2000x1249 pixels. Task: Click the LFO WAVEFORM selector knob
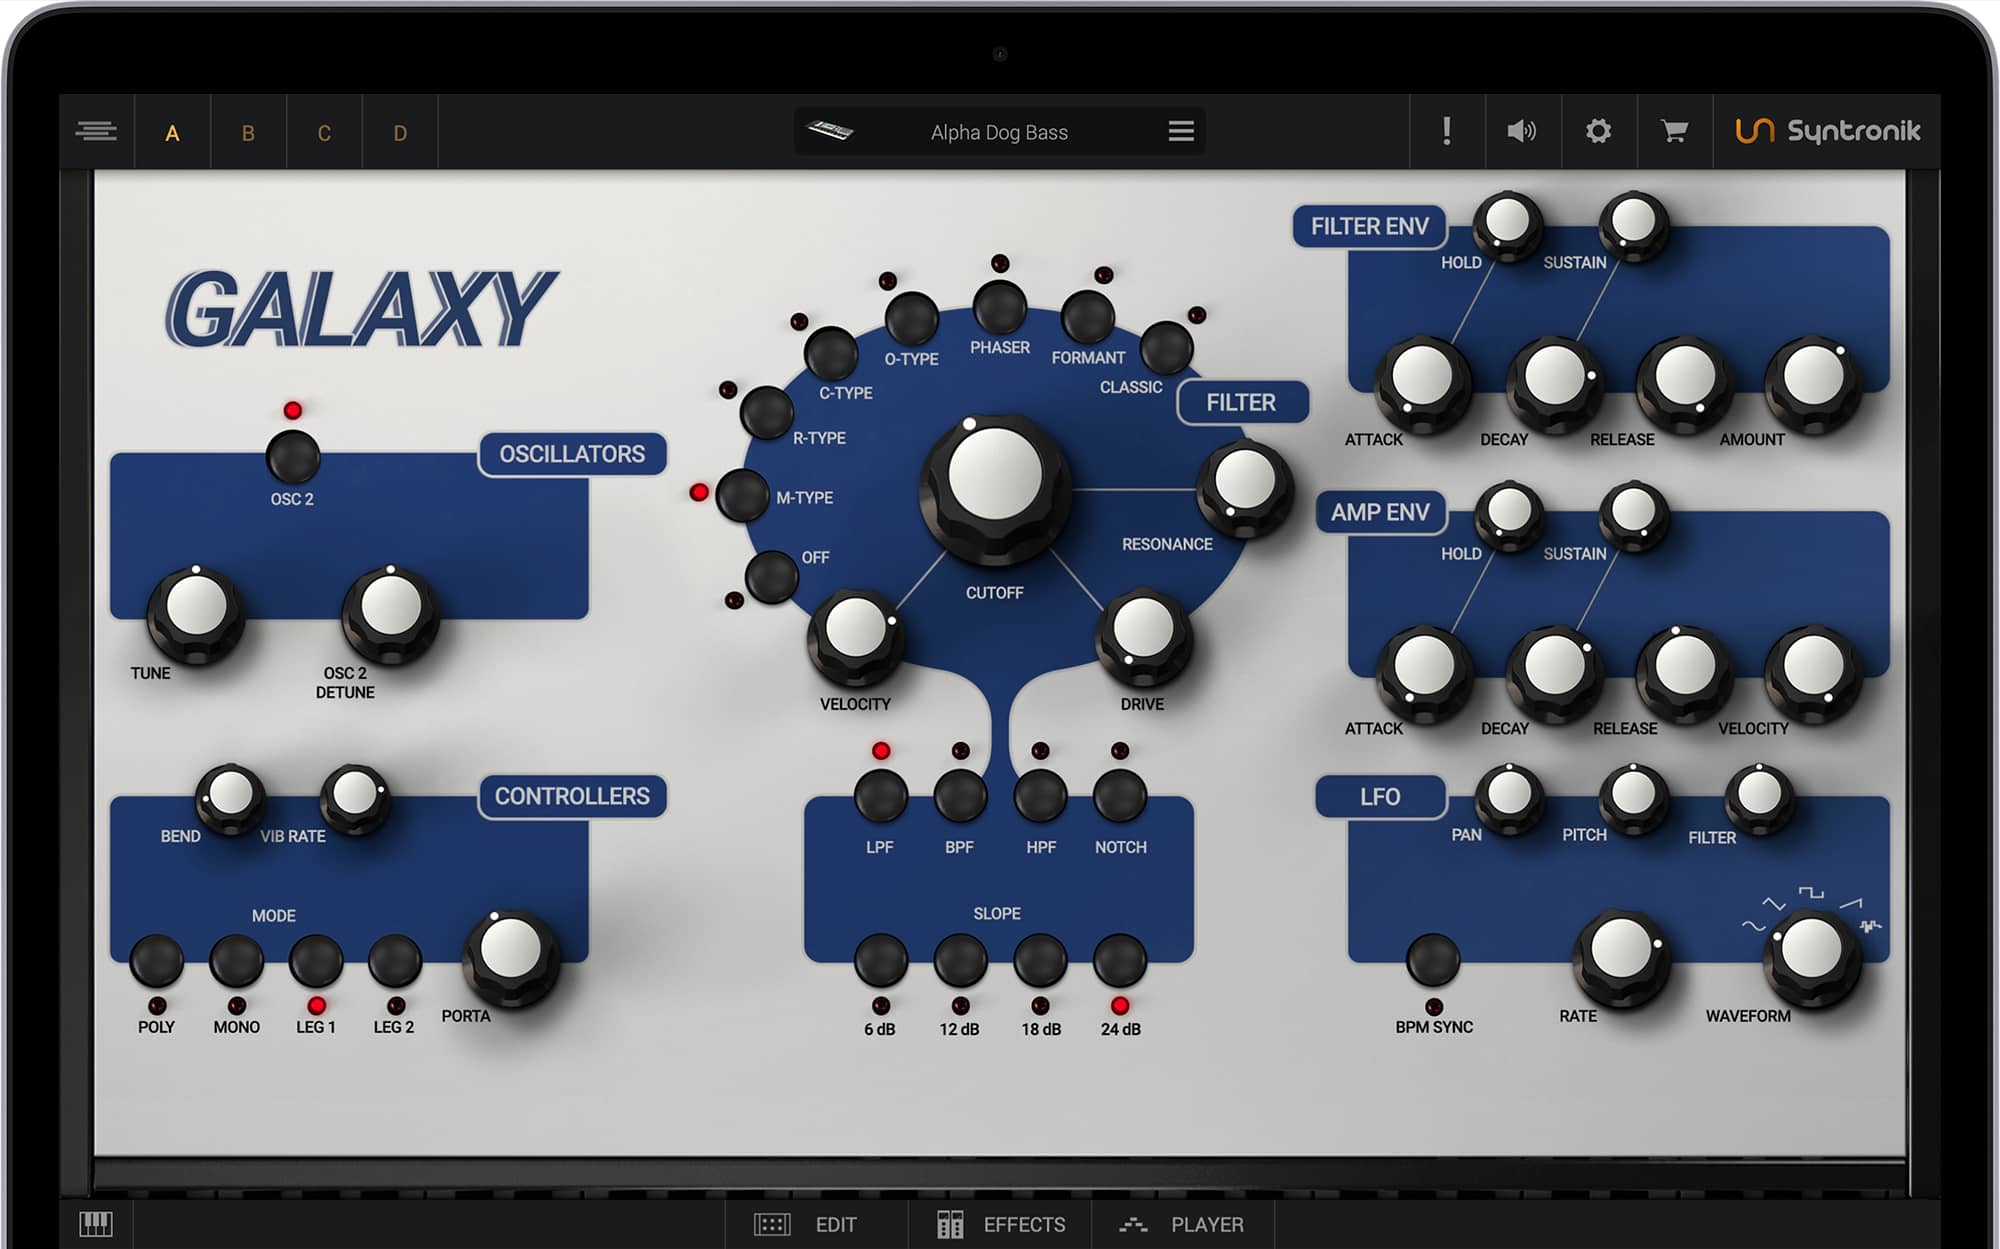point(1811,956)
